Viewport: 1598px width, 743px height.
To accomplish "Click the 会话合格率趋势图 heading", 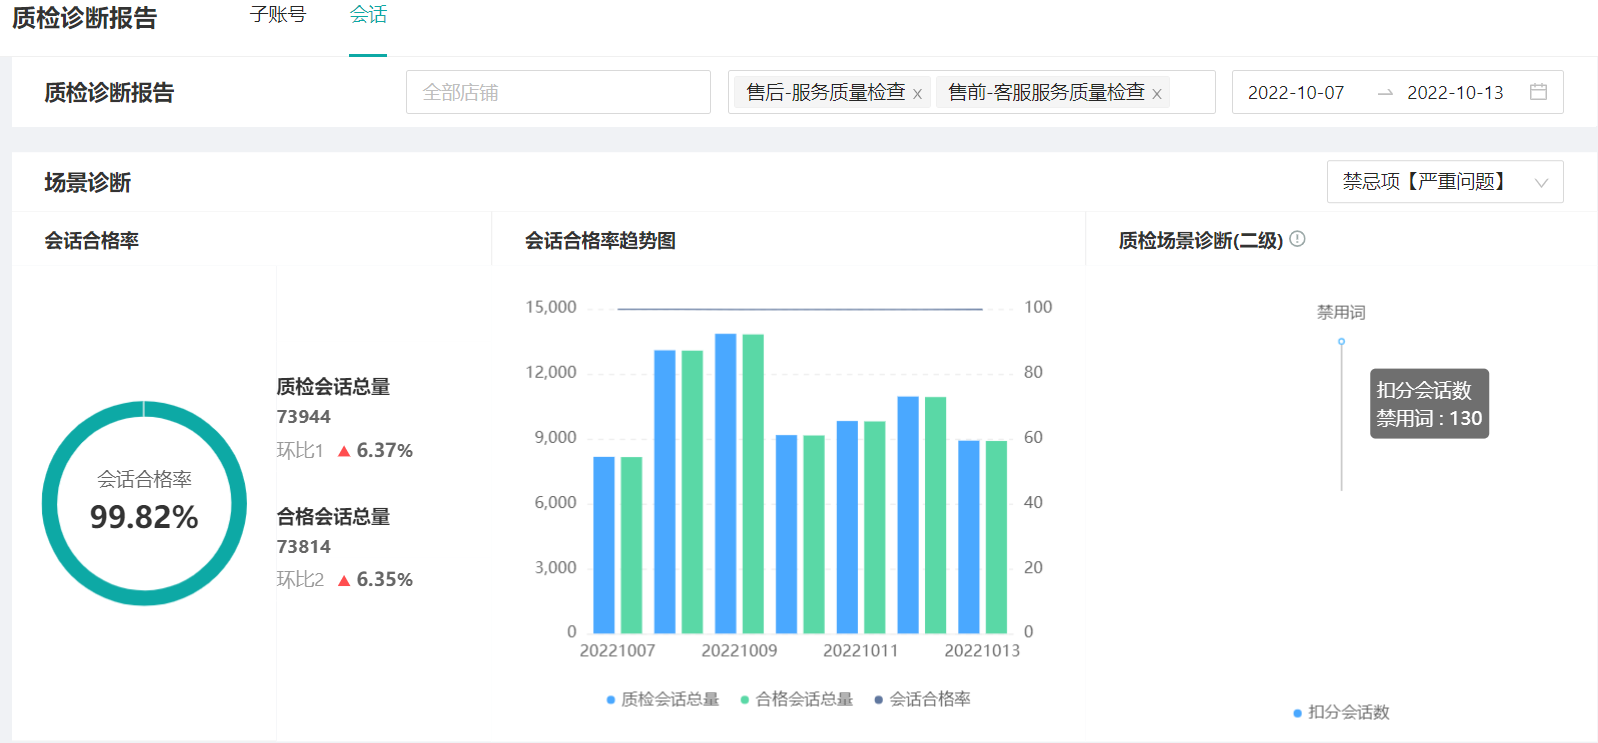I will 600,241.
